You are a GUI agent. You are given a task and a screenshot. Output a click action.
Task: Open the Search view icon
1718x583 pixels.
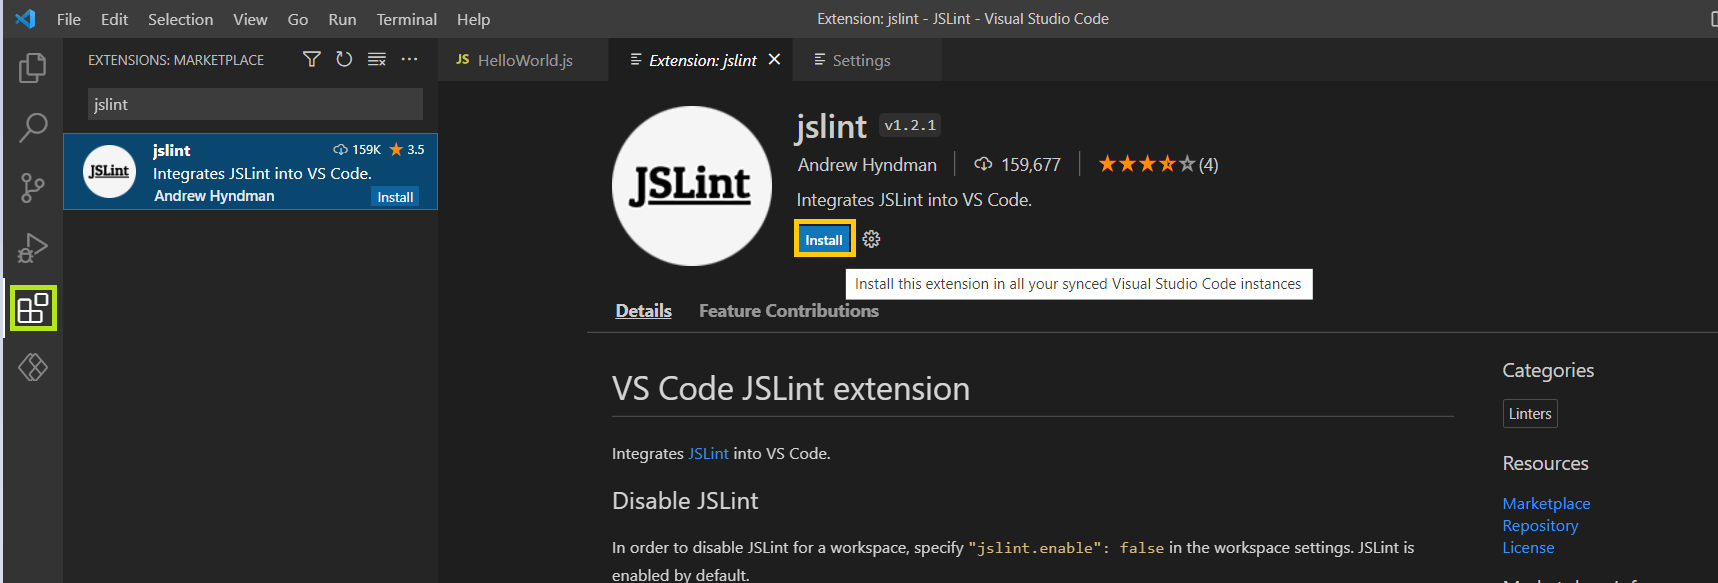[33, 127]
